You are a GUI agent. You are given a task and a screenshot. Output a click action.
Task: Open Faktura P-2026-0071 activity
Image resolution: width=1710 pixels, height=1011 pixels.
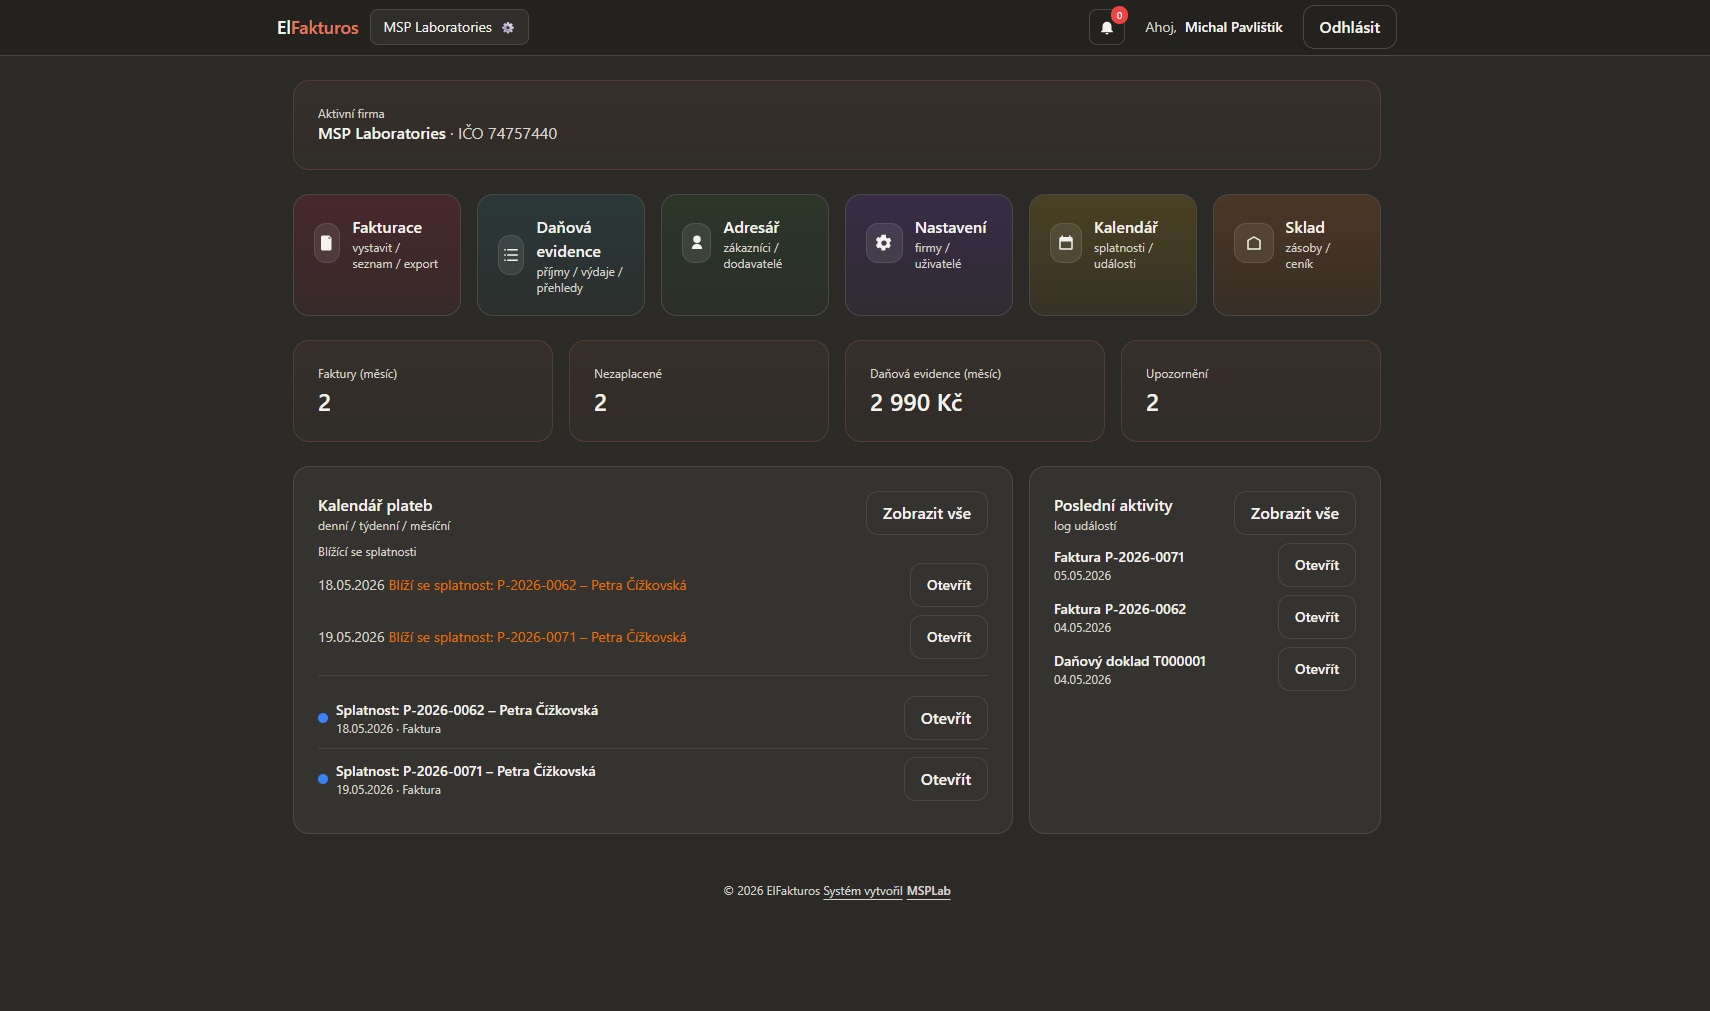pos(1316,565)
